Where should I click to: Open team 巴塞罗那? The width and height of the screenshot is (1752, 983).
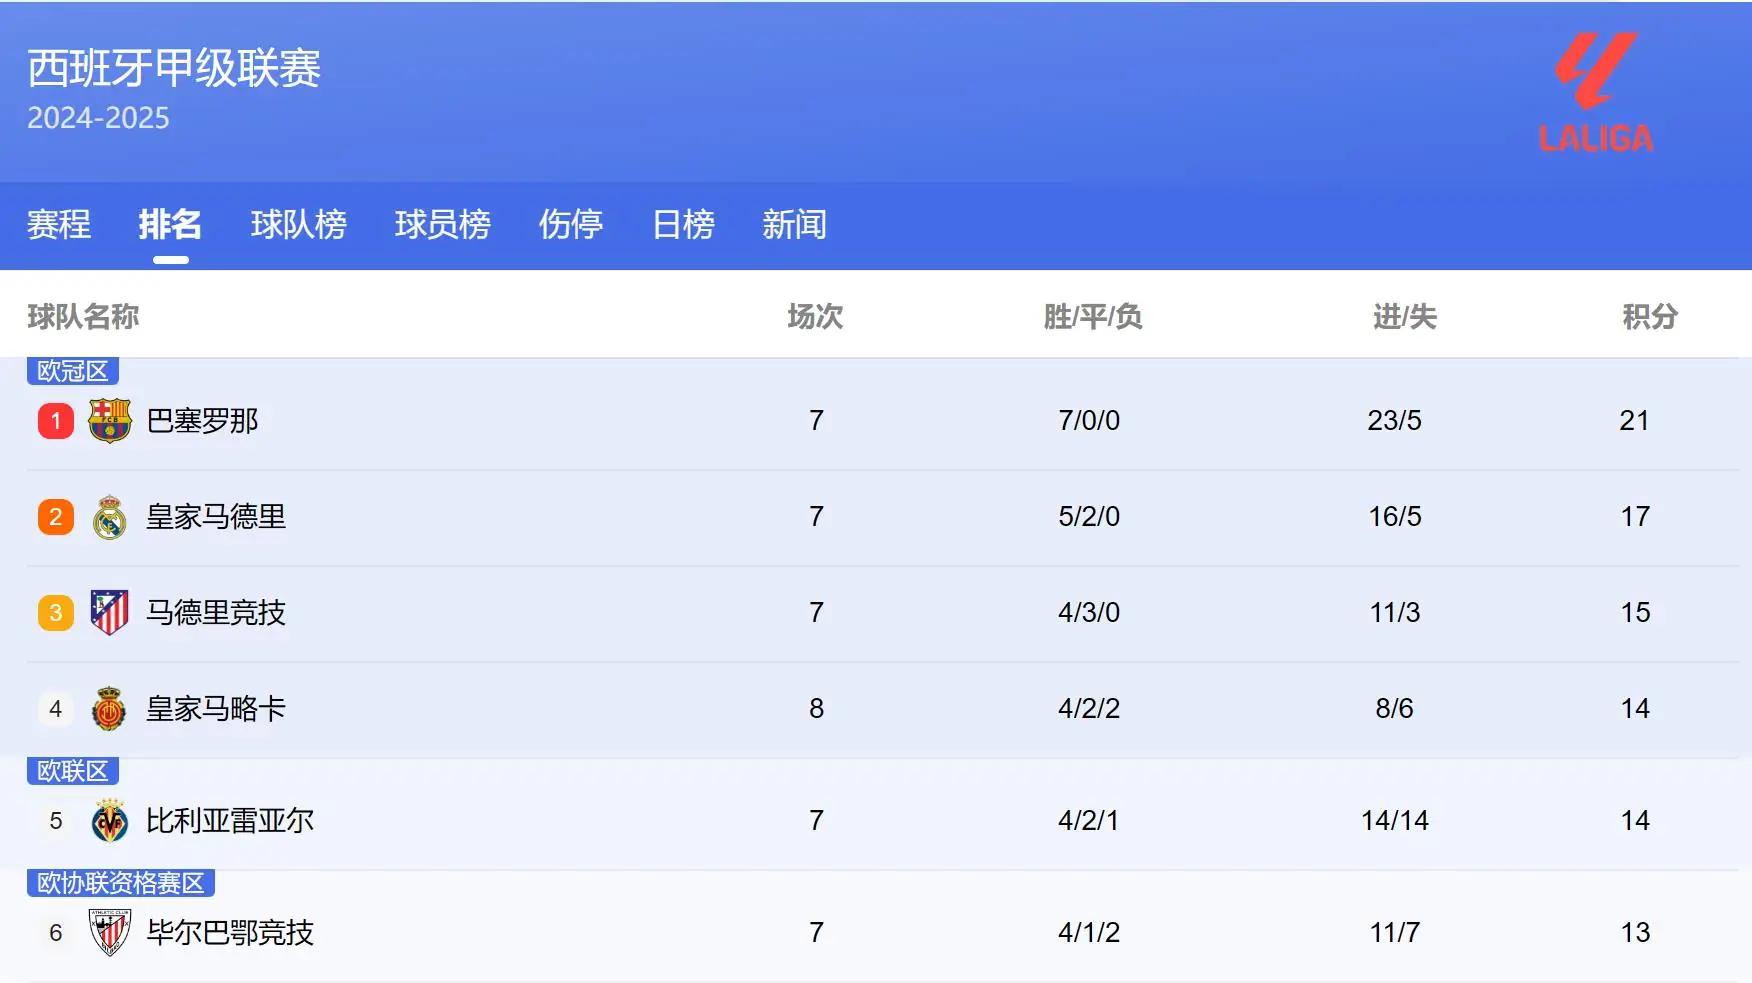[x=202, y=421]
